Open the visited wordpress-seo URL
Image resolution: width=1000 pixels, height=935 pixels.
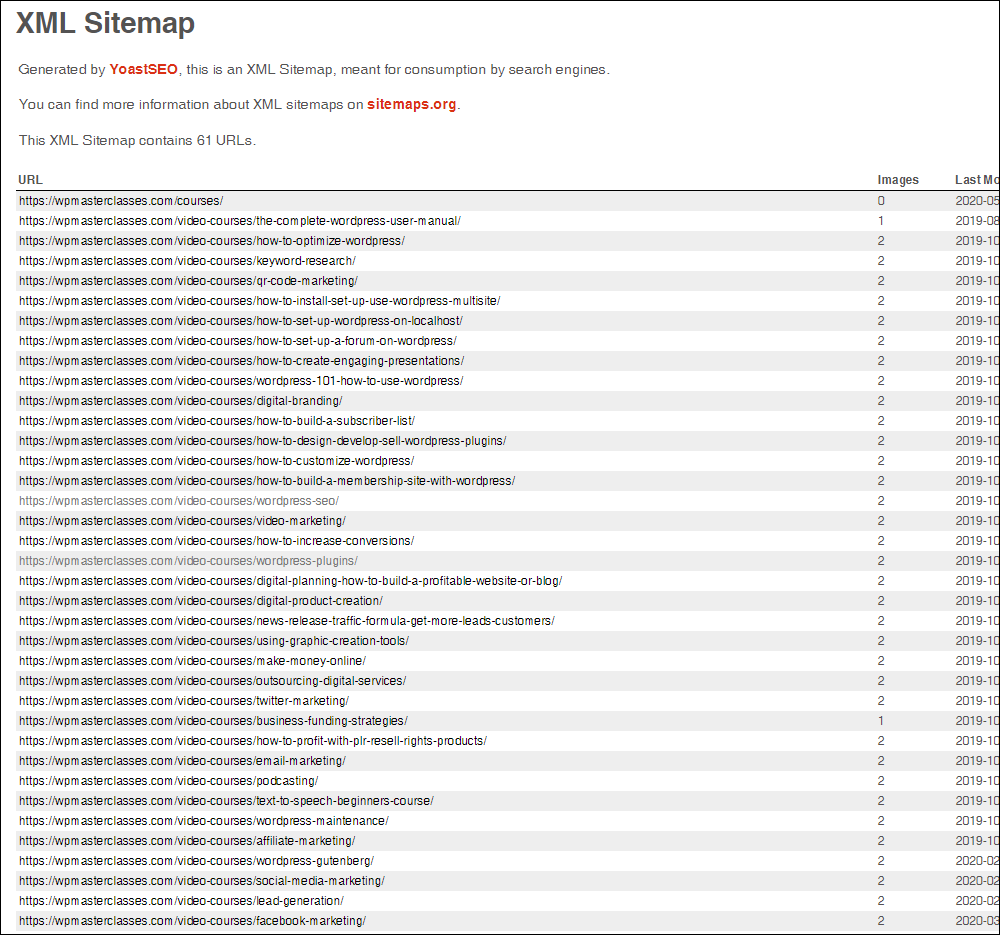(x=179, y=501)
